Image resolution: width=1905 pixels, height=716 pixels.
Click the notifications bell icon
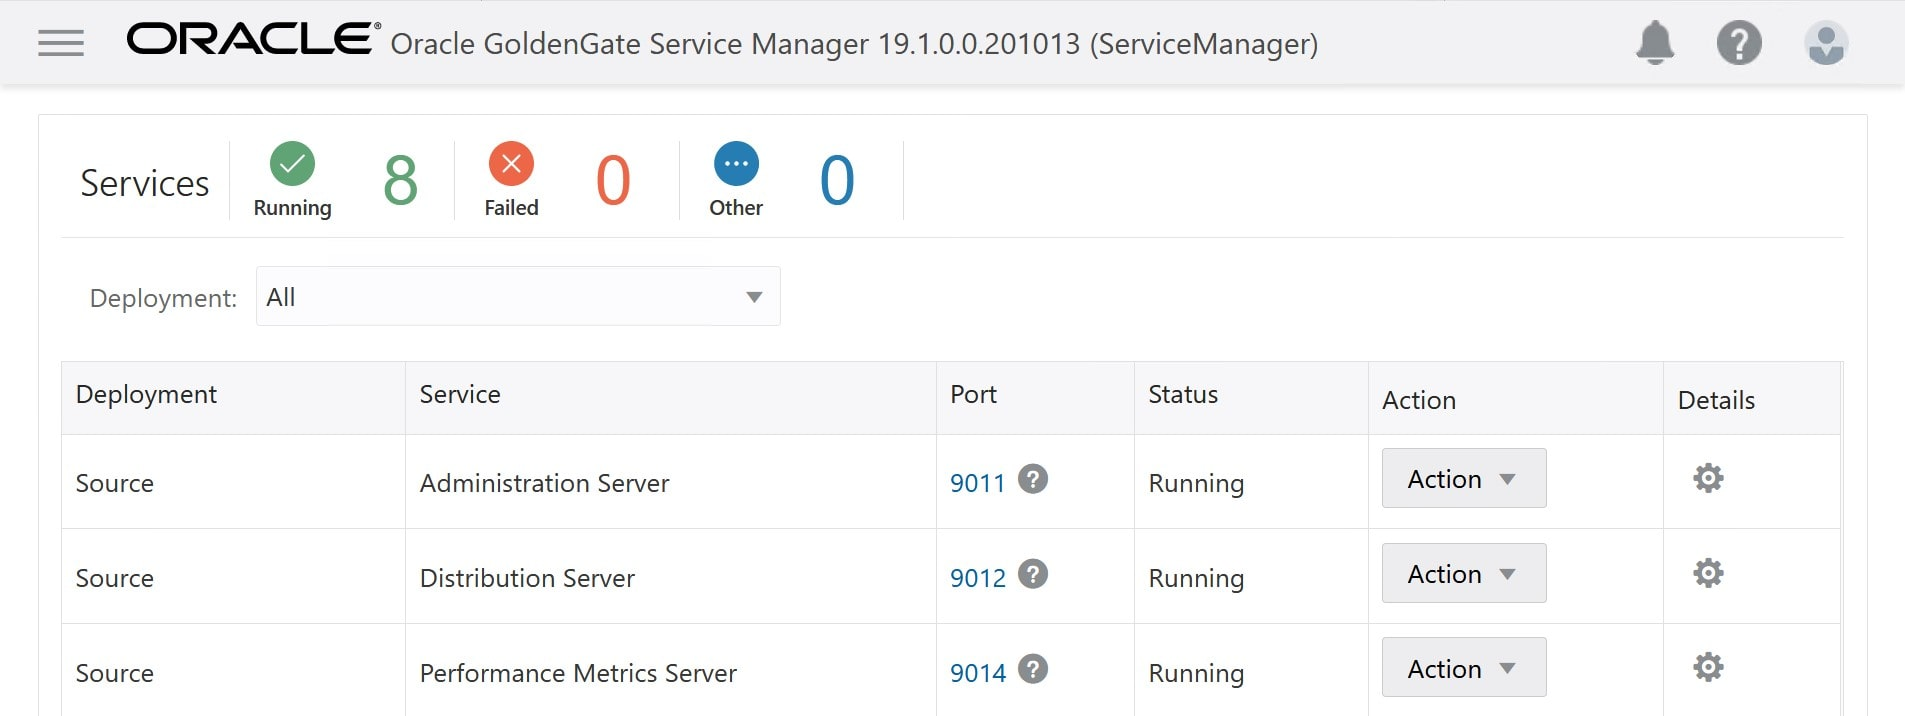(x=1655, y=43)
